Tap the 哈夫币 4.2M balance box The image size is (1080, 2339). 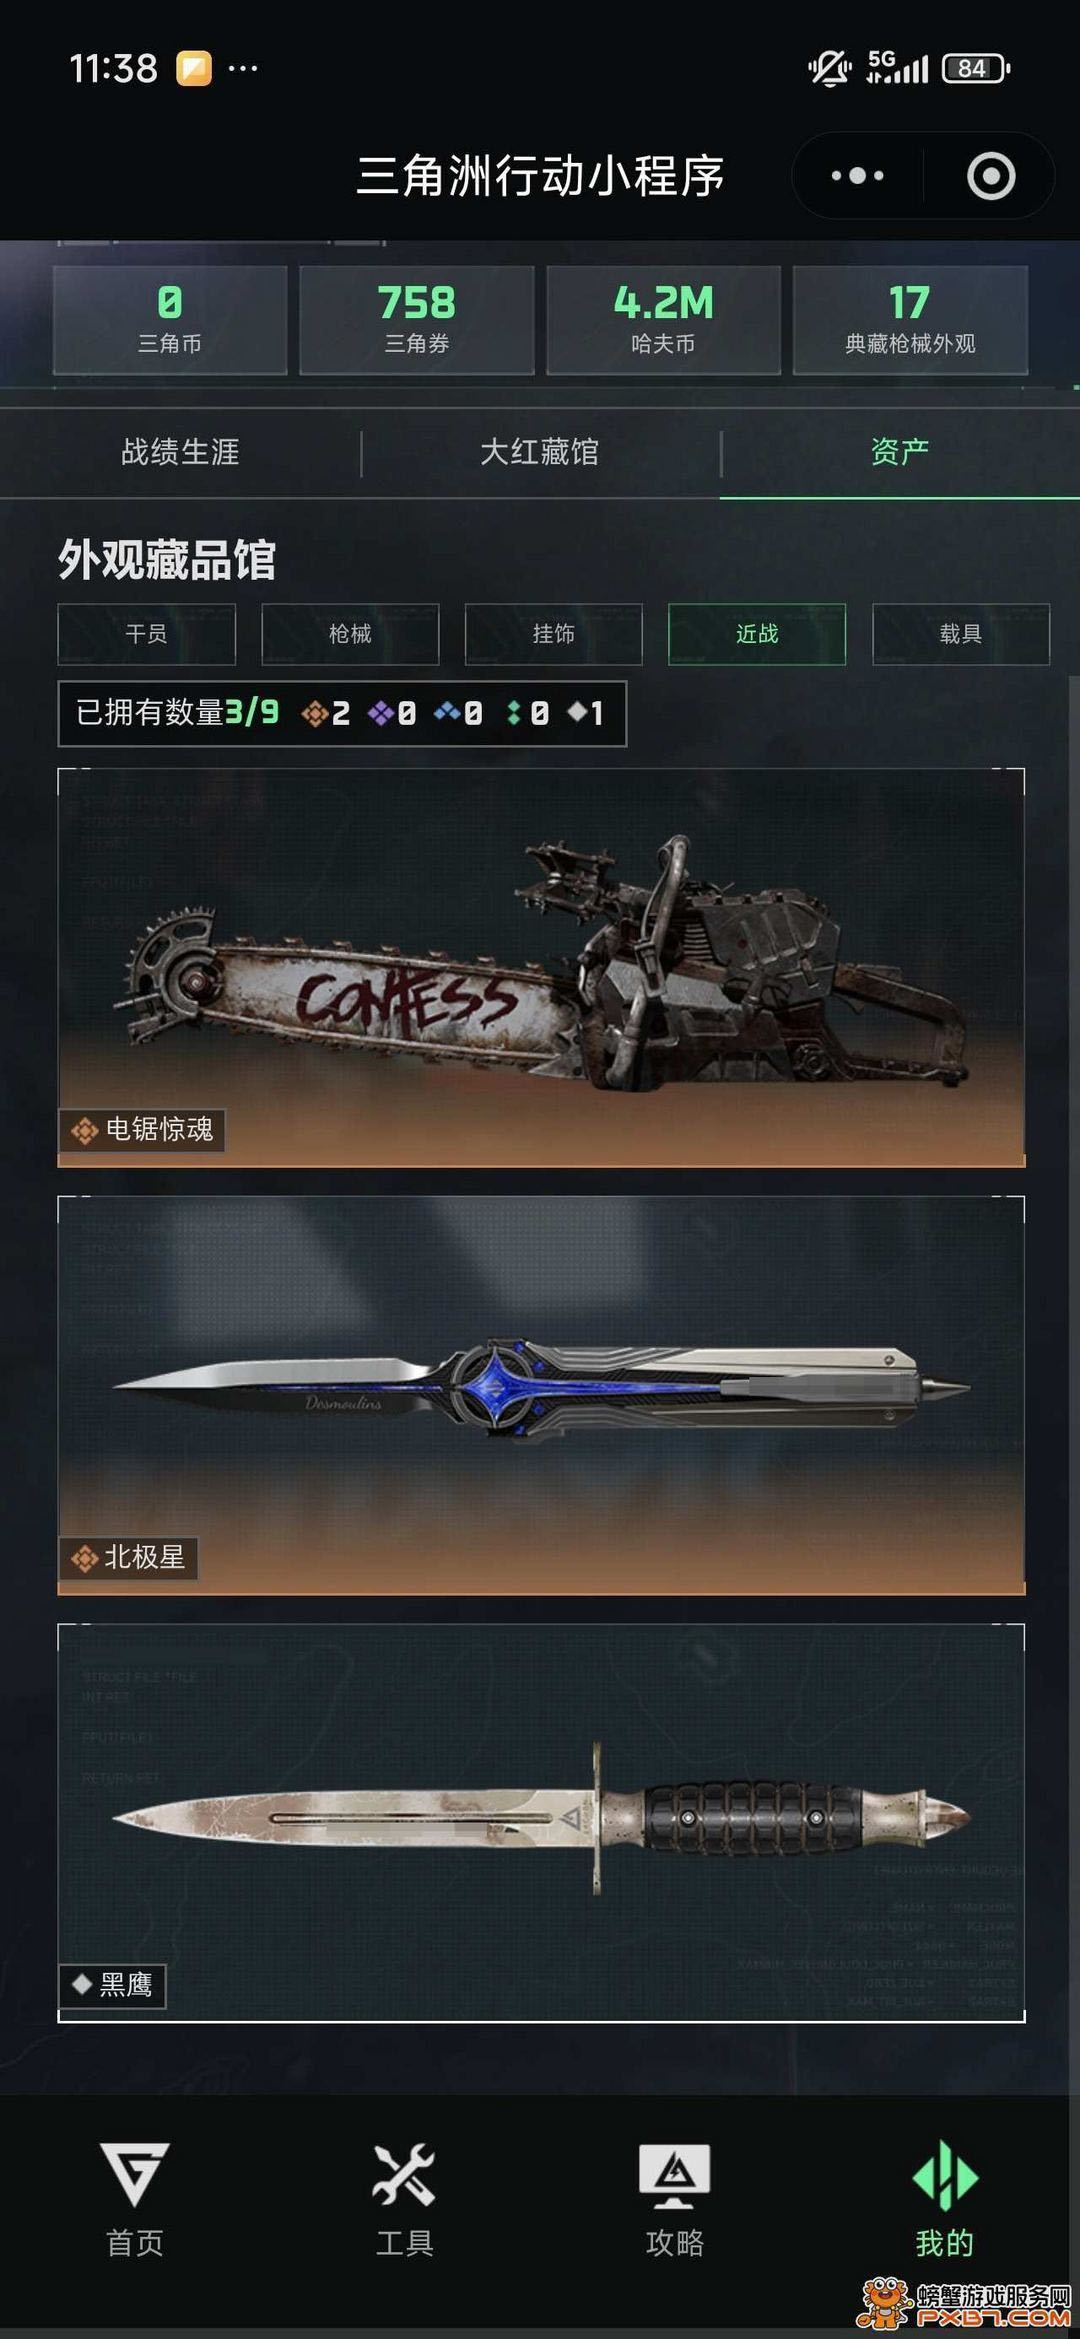click(663, 320)
